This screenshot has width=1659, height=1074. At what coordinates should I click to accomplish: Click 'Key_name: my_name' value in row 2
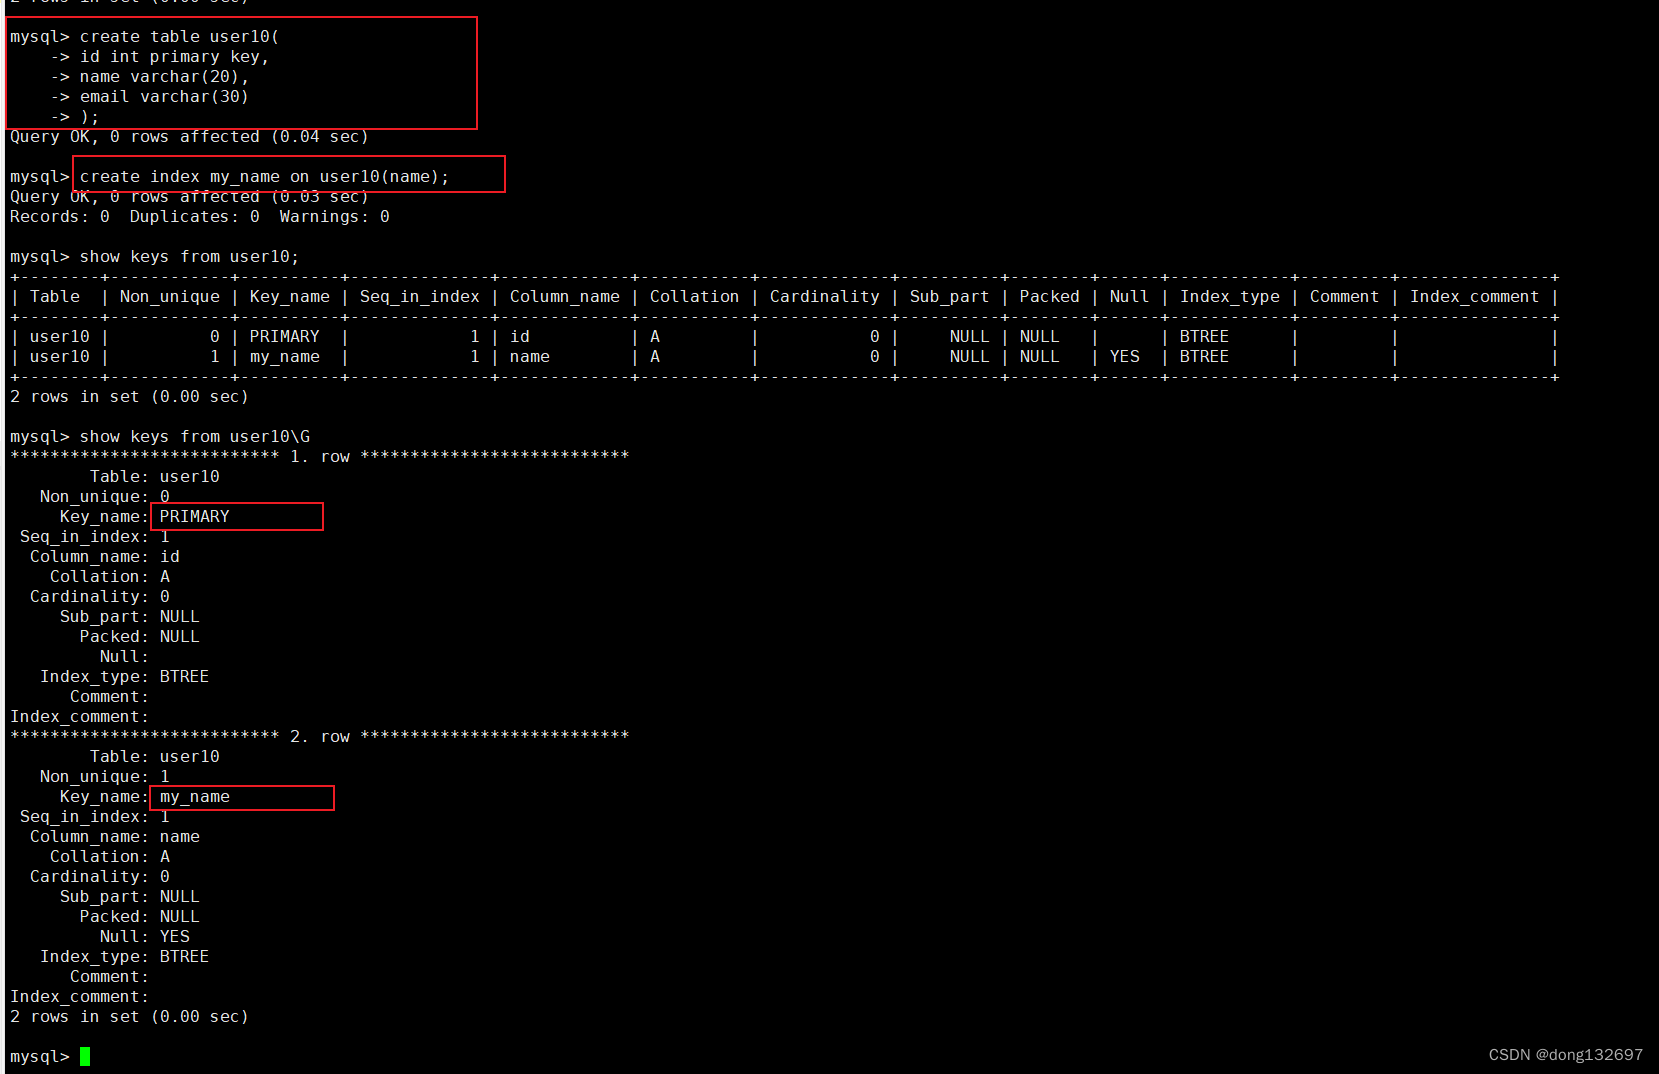click(x=195, y=797)
